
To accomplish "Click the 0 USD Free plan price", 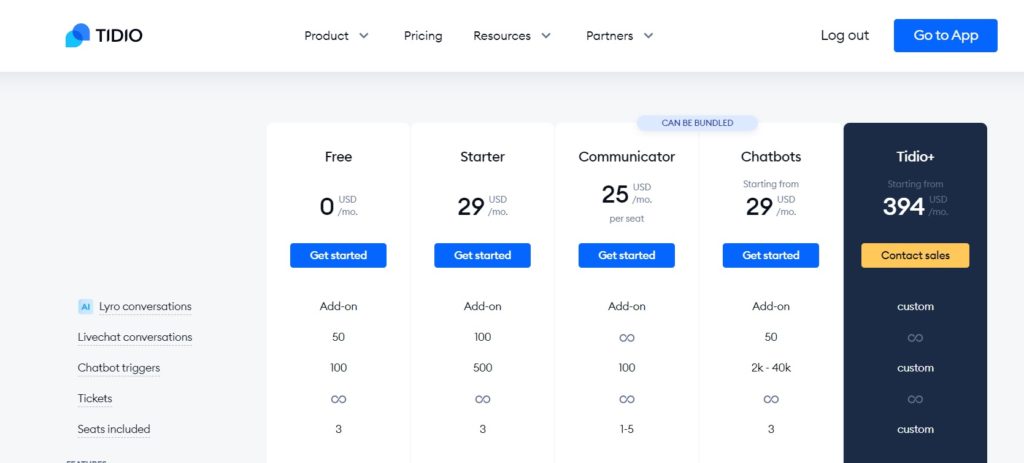I will pos(338,206).
